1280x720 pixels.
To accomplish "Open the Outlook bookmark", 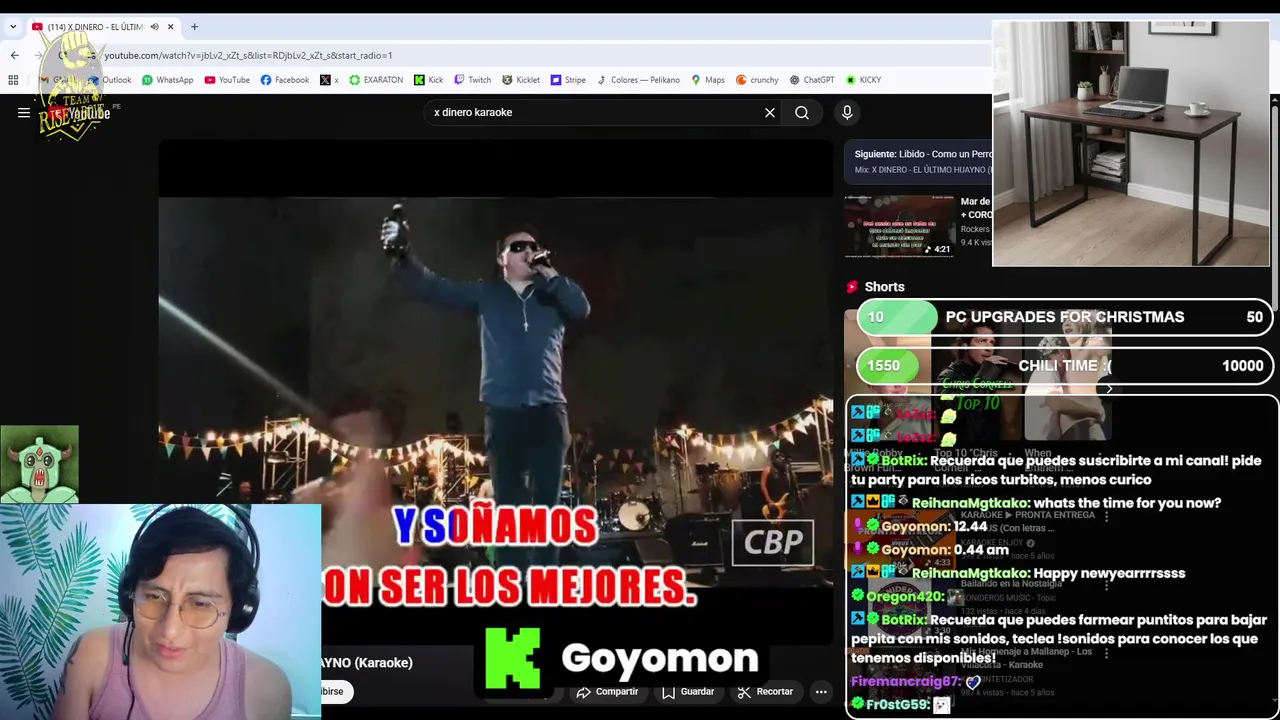I will (x=110, y=80).
